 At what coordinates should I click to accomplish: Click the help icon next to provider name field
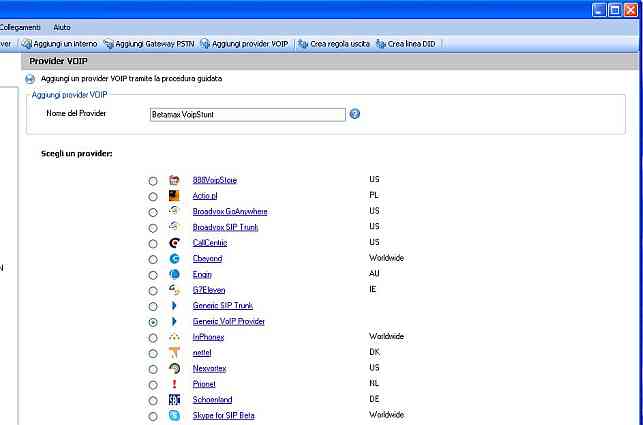pyautogui.click(x=355, y=114)
